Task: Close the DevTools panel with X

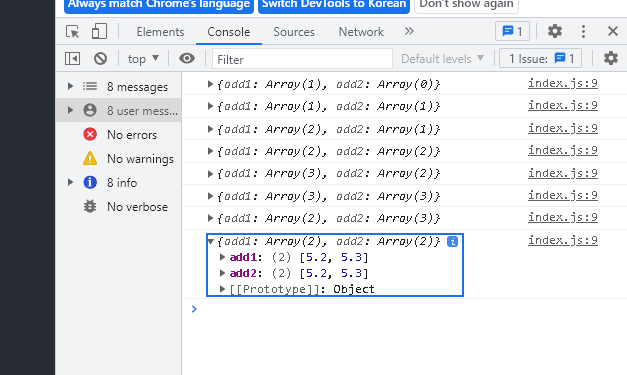Action: click(x=613, y=31)
